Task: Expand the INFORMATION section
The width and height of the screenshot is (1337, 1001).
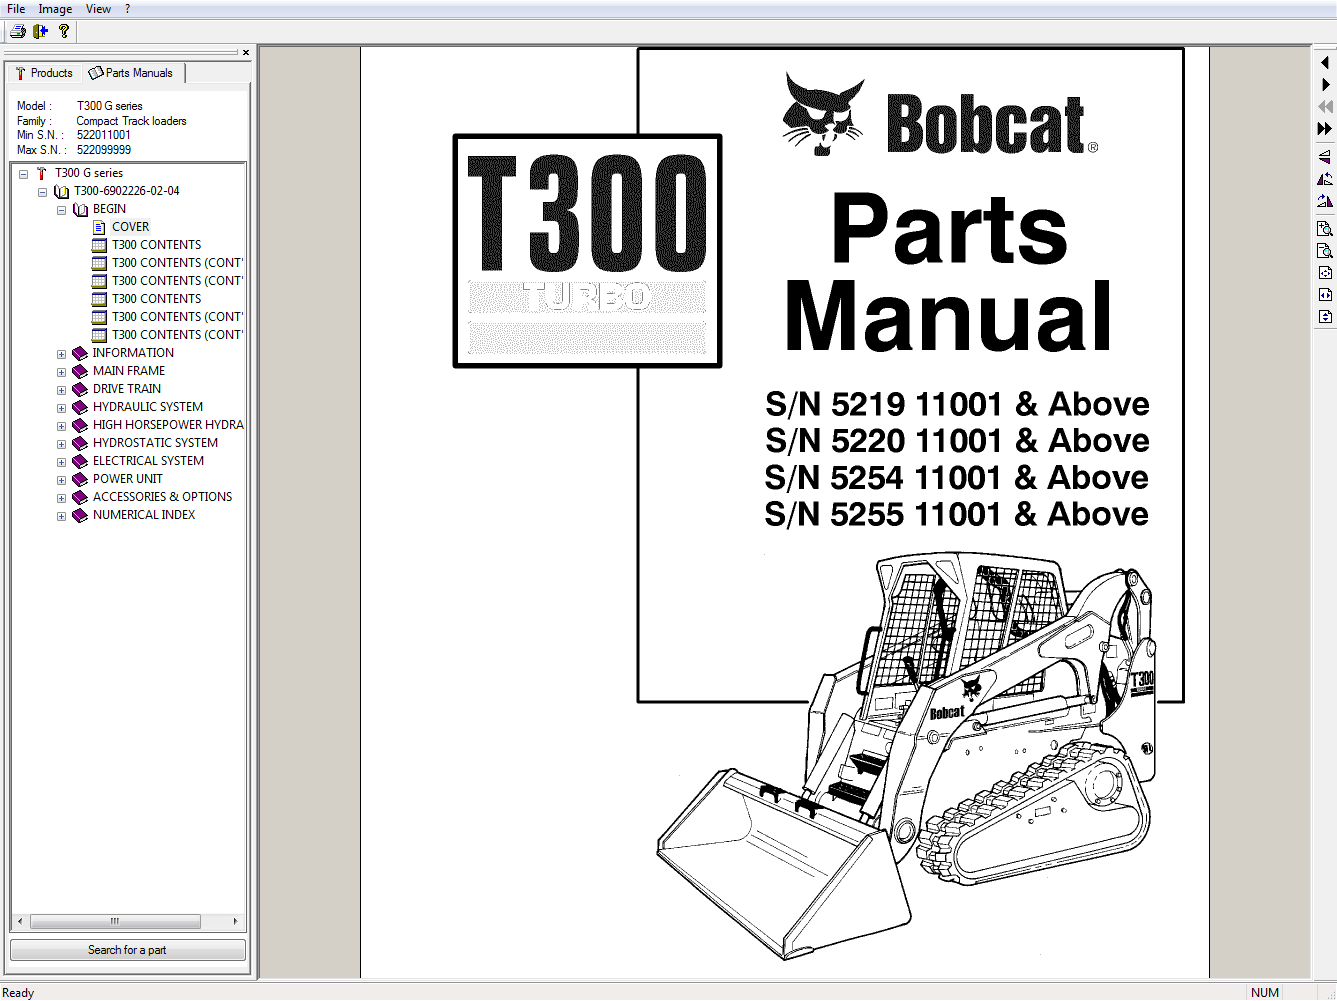Action: tap(61, 354)
